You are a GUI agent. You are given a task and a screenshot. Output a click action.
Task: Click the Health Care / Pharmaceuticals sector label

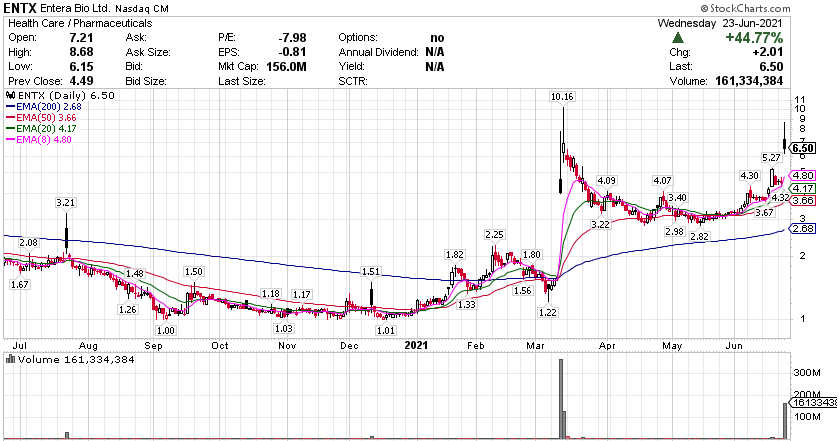[80, 23]
